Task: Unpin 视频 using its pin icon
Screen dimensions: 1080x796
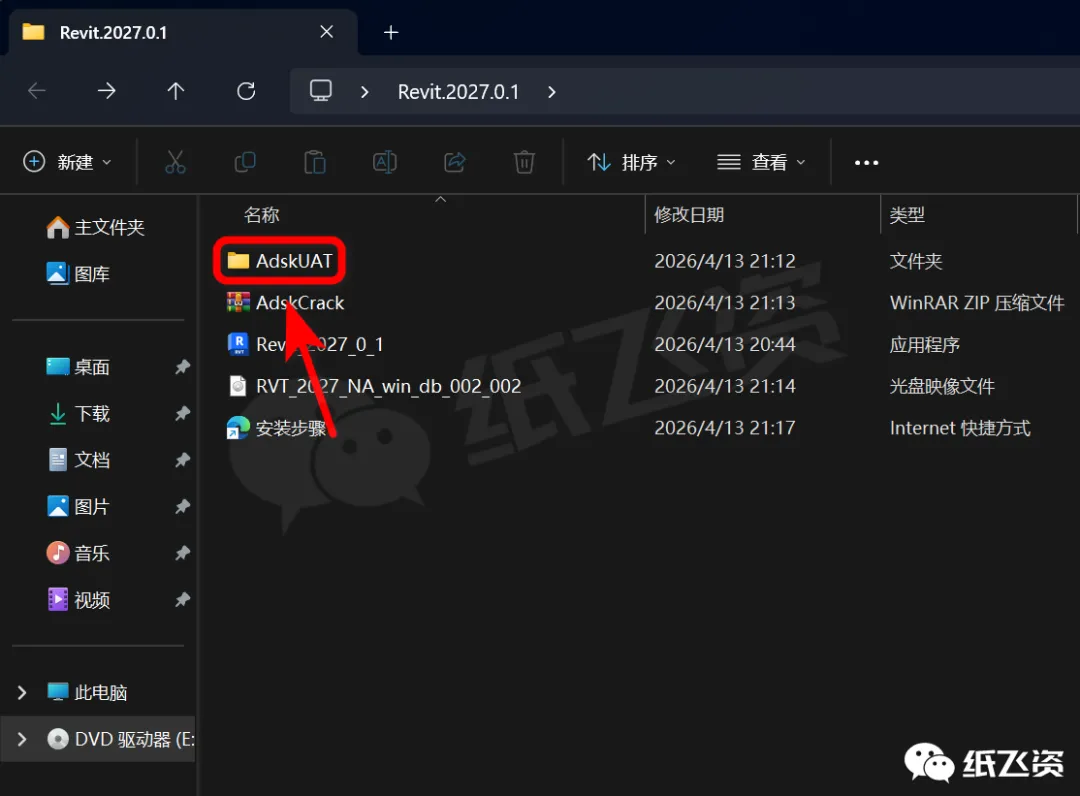Action: click(182, 600)
